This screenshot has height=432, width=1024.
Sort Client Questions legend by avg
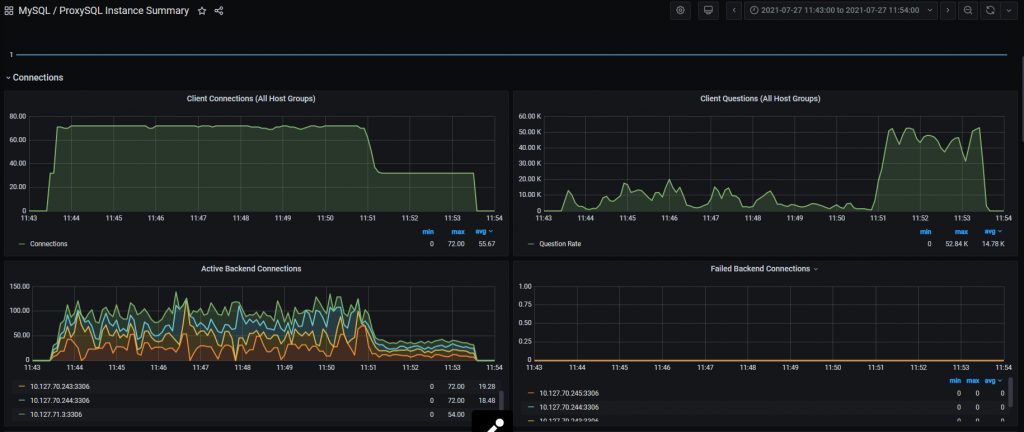click(x=993, y=232)
